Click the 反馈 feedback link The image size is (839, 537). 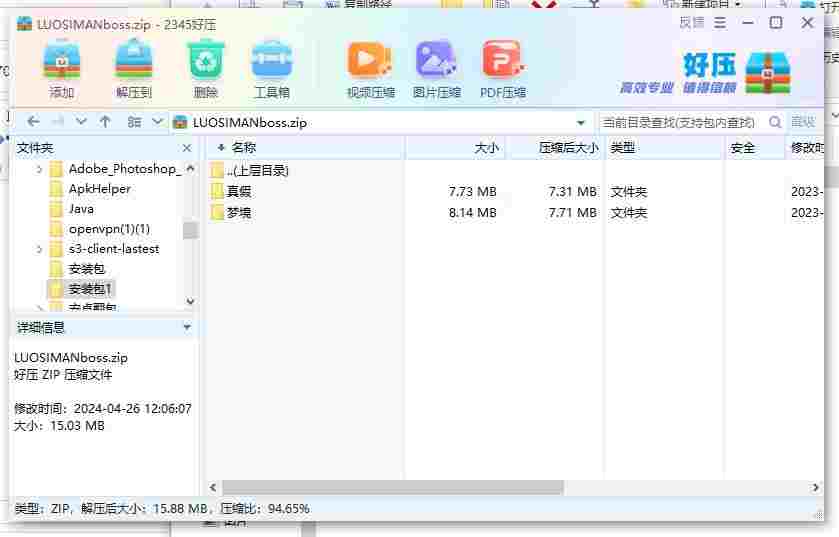point(692,23)
